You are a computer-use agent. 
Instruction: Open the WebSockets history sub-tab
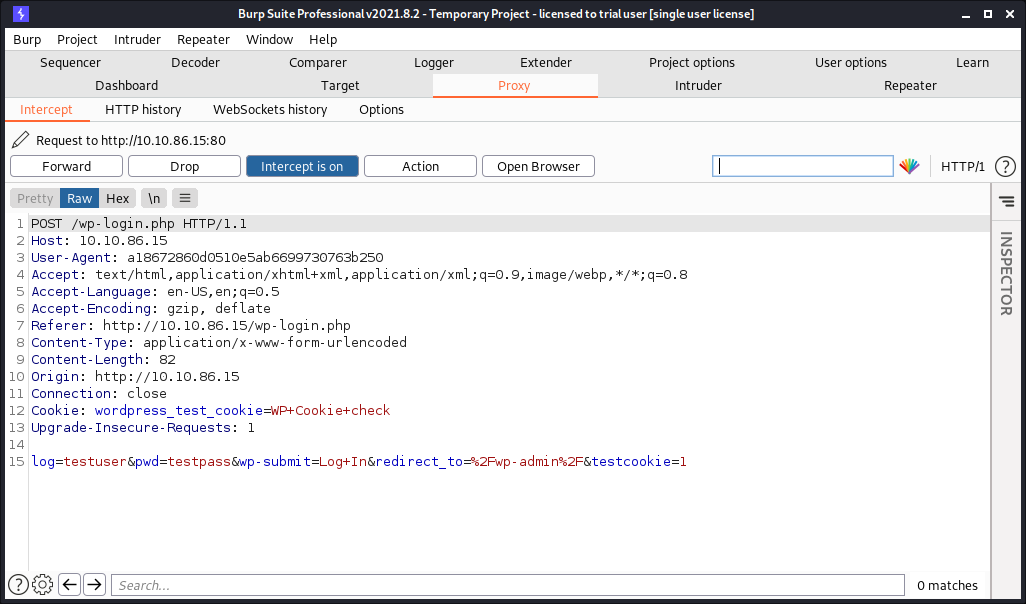tap(270, 109)
